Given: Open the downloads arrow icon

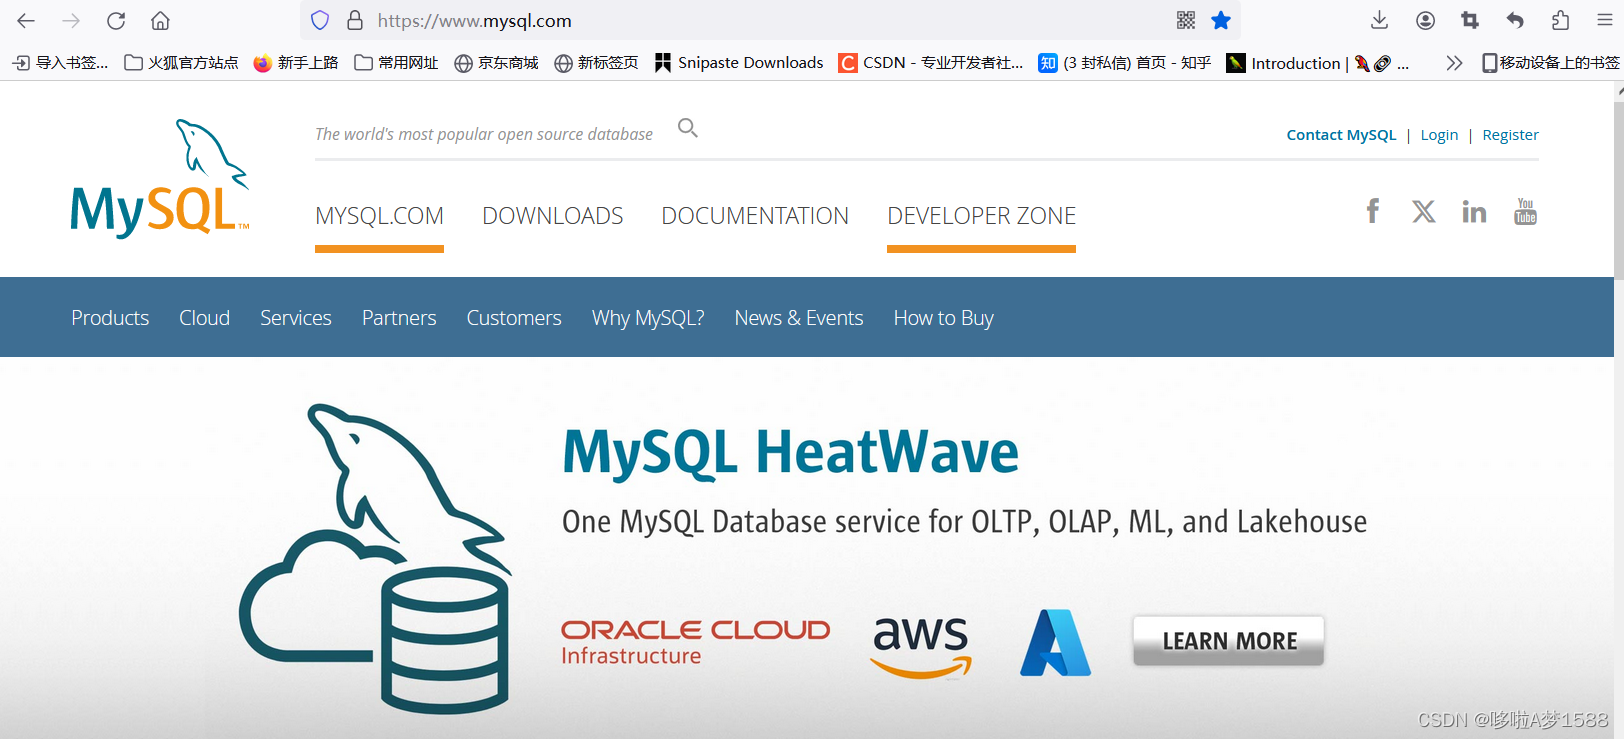Looking at the screenshot, I should pos(1379,20).
